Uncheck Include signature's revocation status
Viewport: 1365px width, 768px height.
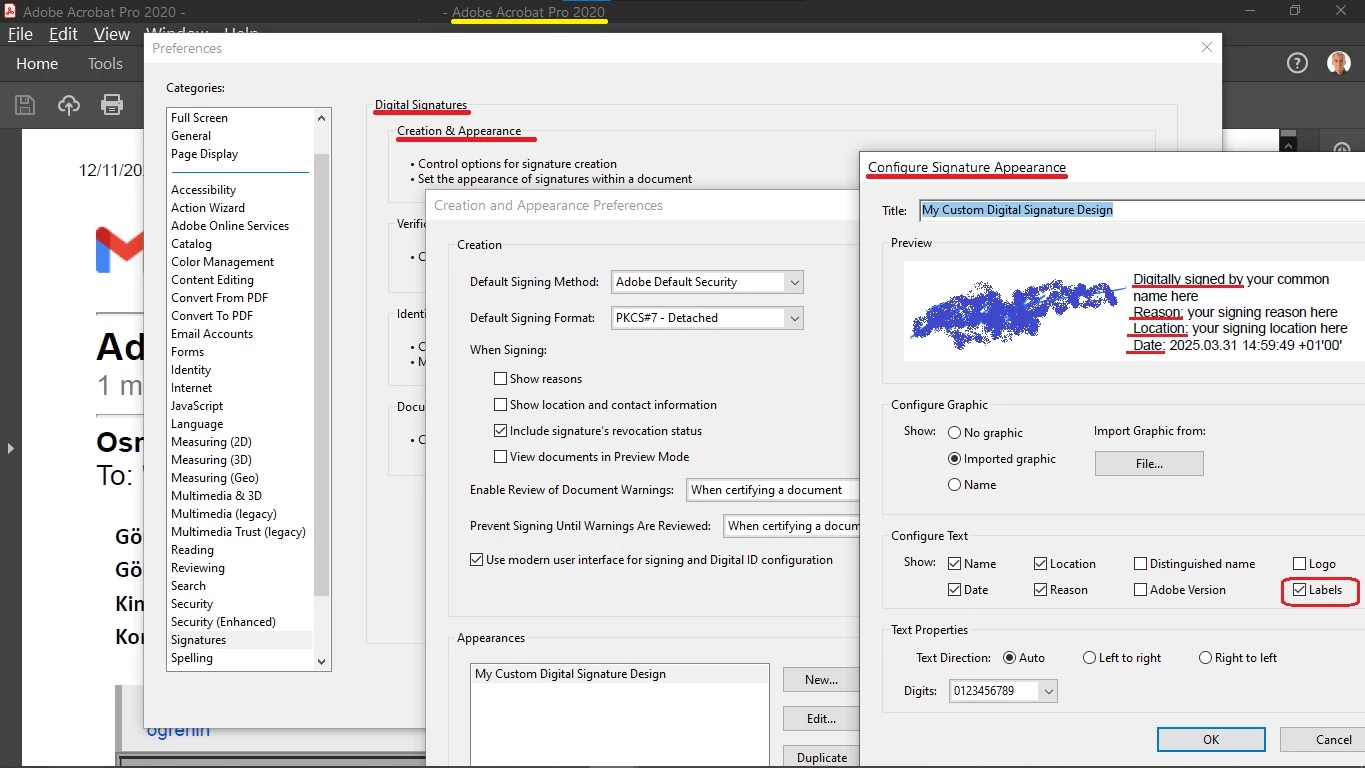(500, 431)
